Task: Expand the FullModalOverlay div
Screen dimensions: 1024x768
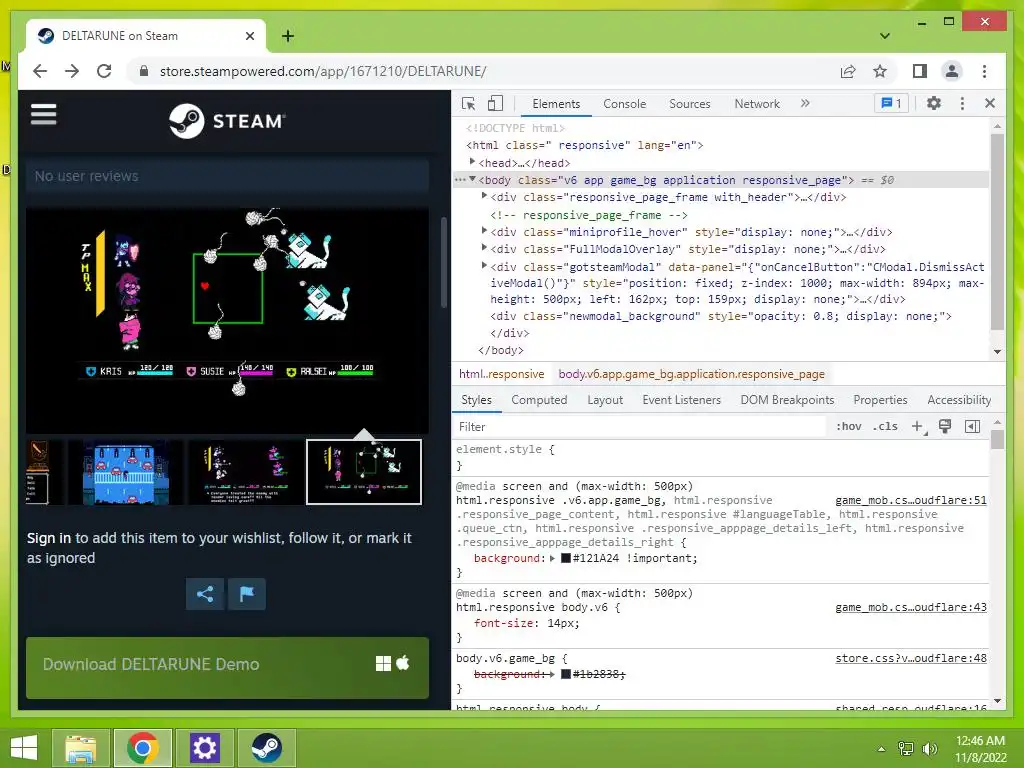Action: 484,248
